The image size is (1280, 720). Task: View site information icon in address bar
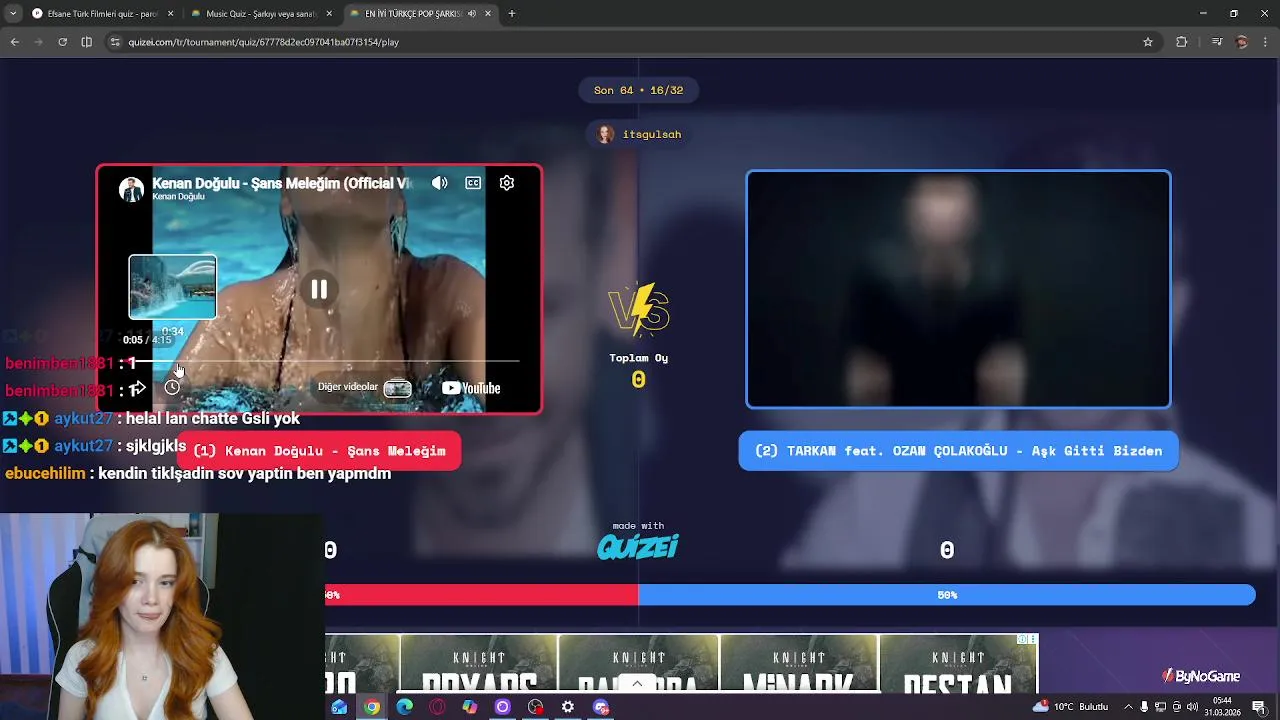tap(115, 42)
